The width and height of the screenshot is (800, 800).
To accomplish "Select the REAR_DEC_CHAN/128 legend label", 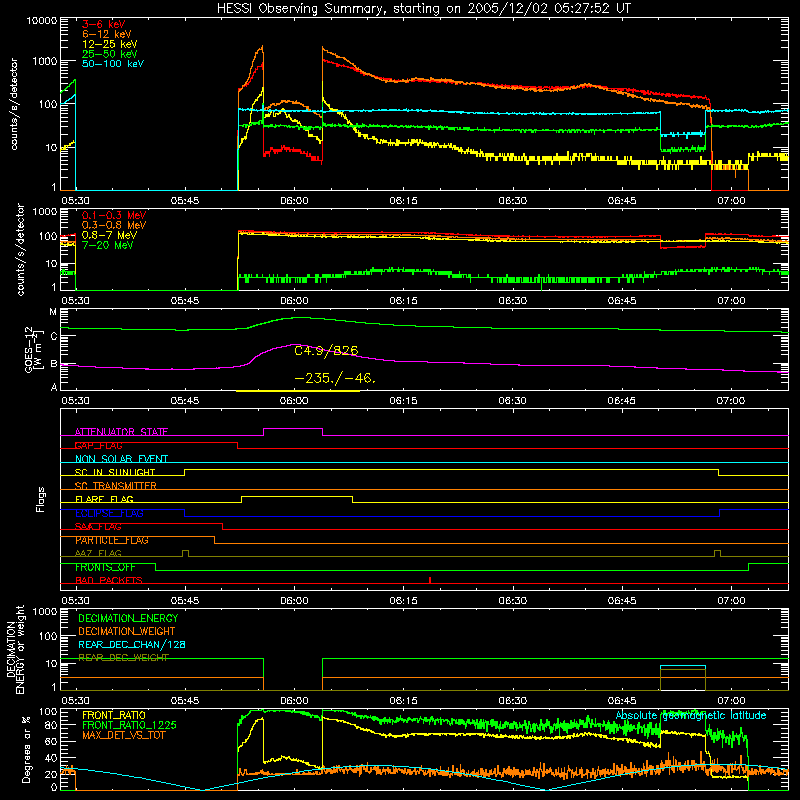I will (x=132, y=645).
